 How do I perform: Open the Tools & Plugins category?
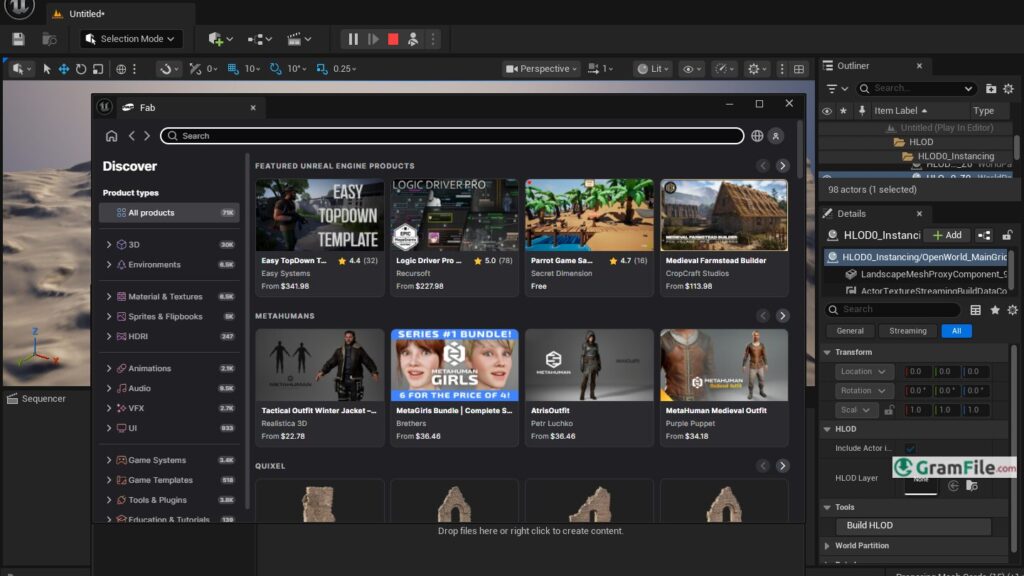point(157,500)
